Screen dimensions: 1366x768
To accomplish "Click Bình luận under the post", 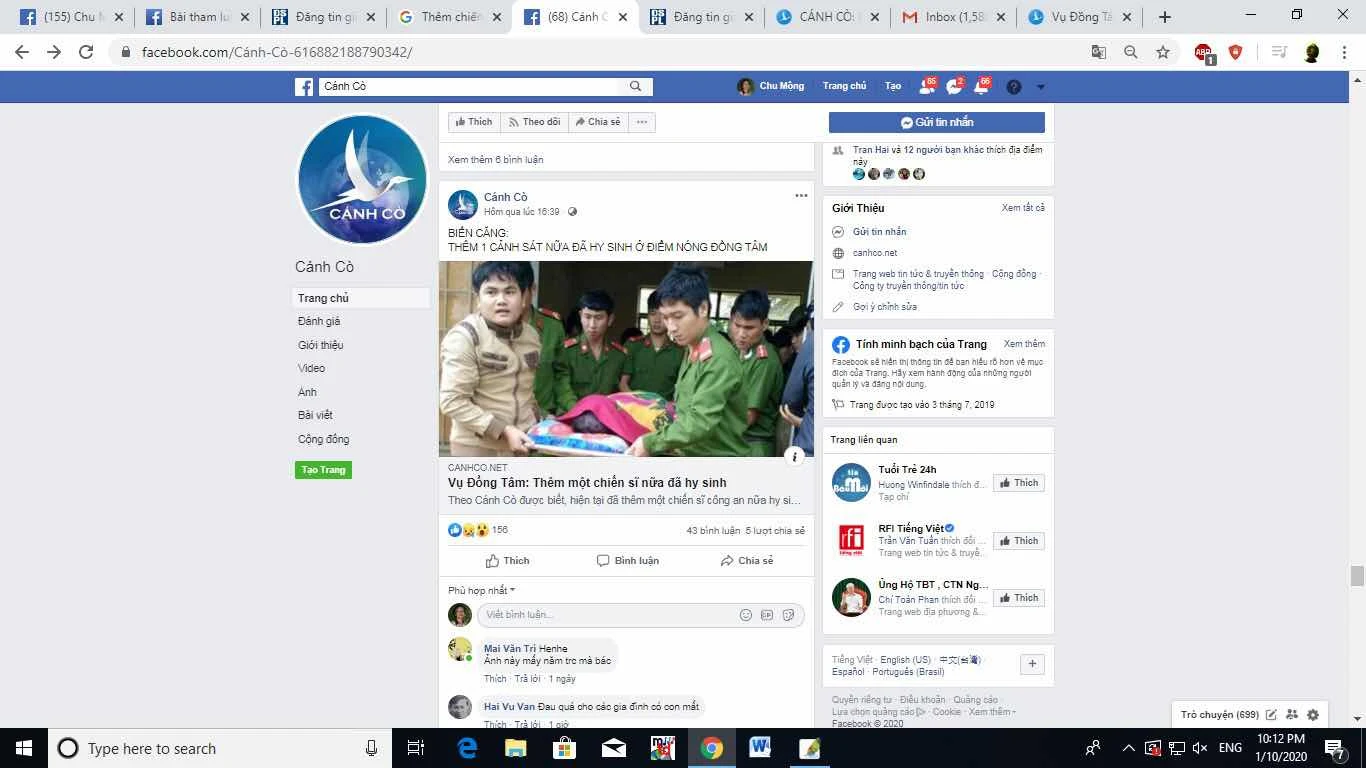I will click(x=627, y=561).
